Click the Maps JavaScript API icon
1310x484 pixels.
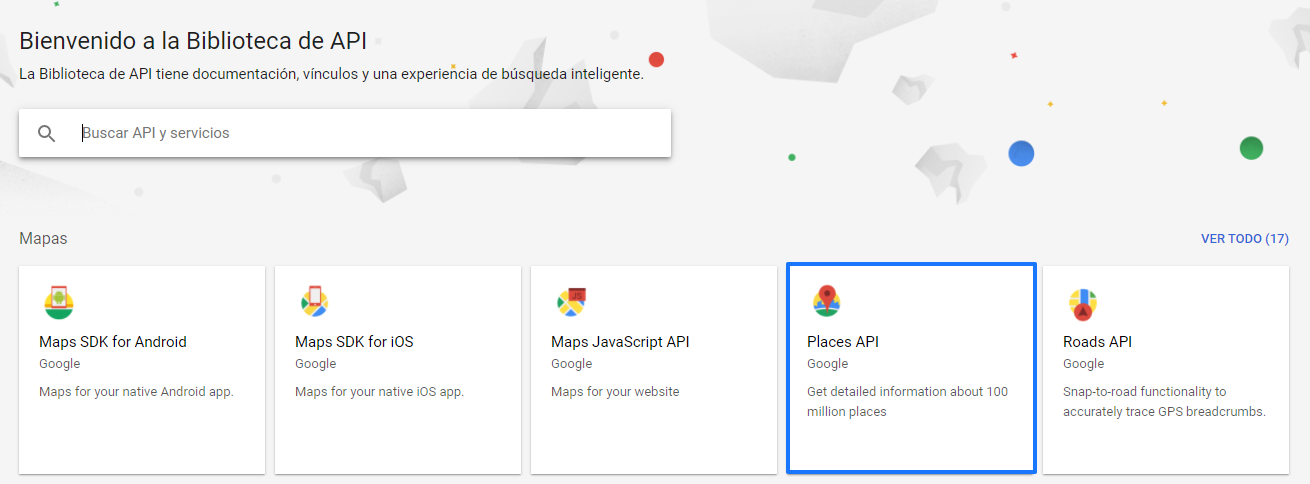[x=571, y=302]
